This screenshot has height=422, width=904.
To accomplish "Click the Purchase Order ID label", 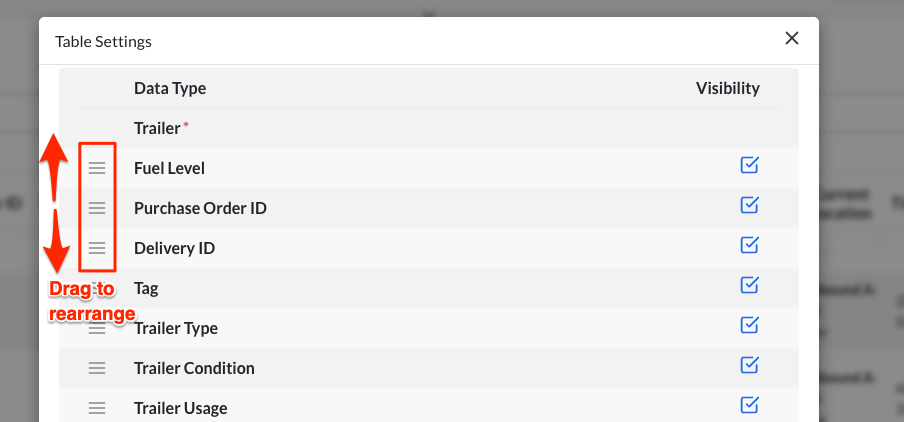I will (200, 208).
